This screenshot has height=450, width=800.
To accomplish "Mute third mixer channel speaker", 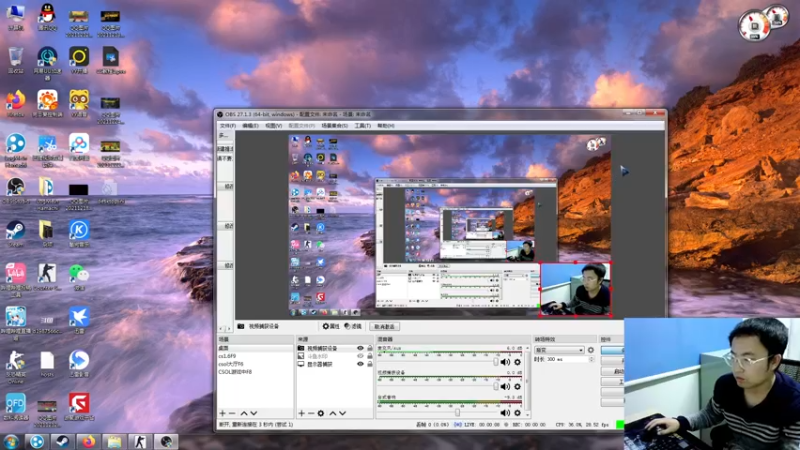I will coord(505,412).
